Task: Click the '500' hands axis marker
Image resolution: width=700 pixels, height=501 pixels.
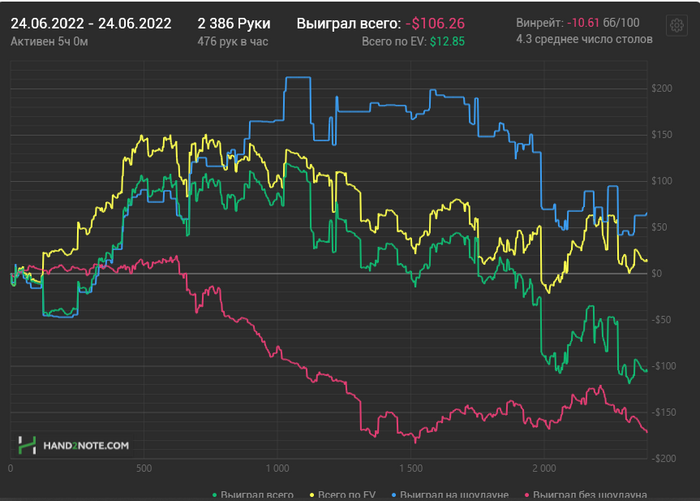Action: [x=142, y=468]
